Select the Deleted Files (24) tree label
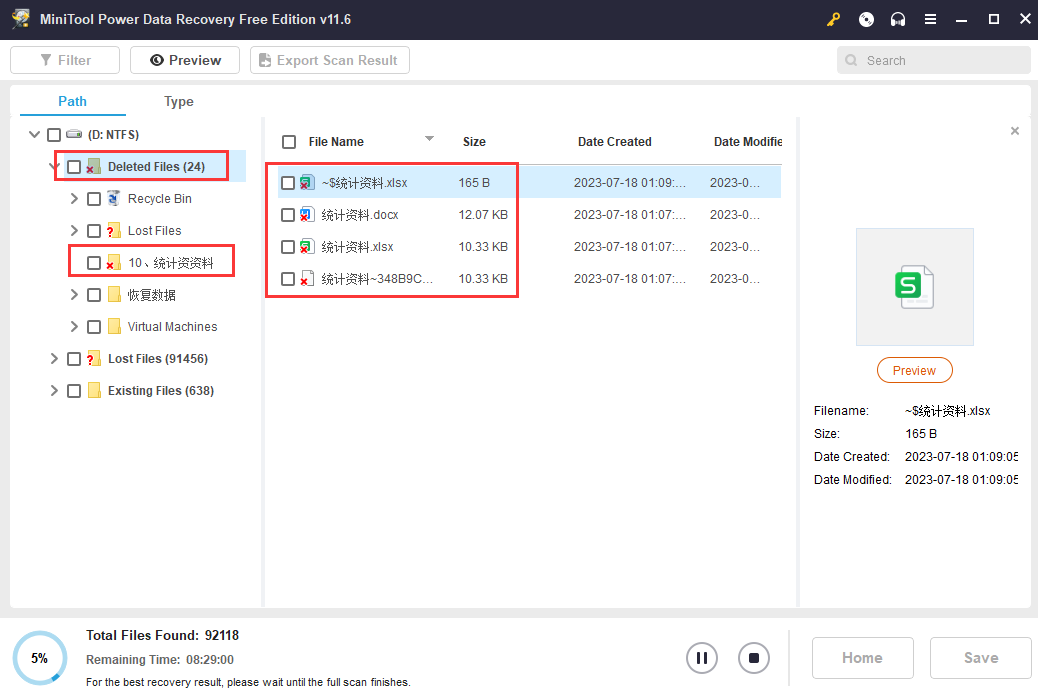This screenshot has width=1038, height=693. pos(156,167)
